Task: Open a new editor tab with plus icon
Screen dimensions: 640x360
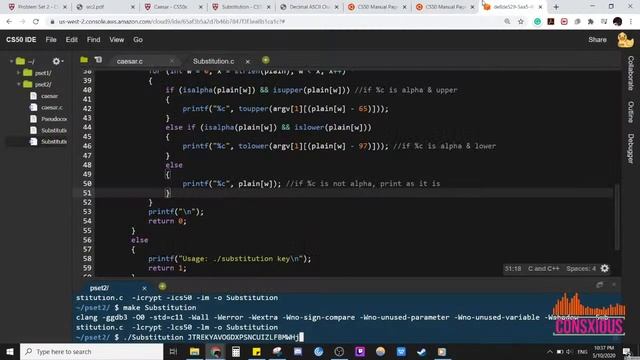Action: pyautogui.click(x=265, y=60)
